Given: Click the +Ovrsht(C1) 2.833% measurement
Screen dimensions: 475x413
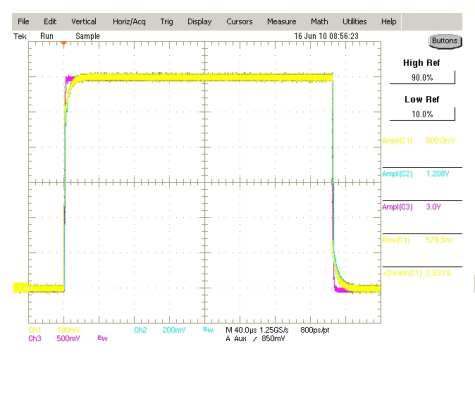Looking at the screenshot, I should click(417, 273).
